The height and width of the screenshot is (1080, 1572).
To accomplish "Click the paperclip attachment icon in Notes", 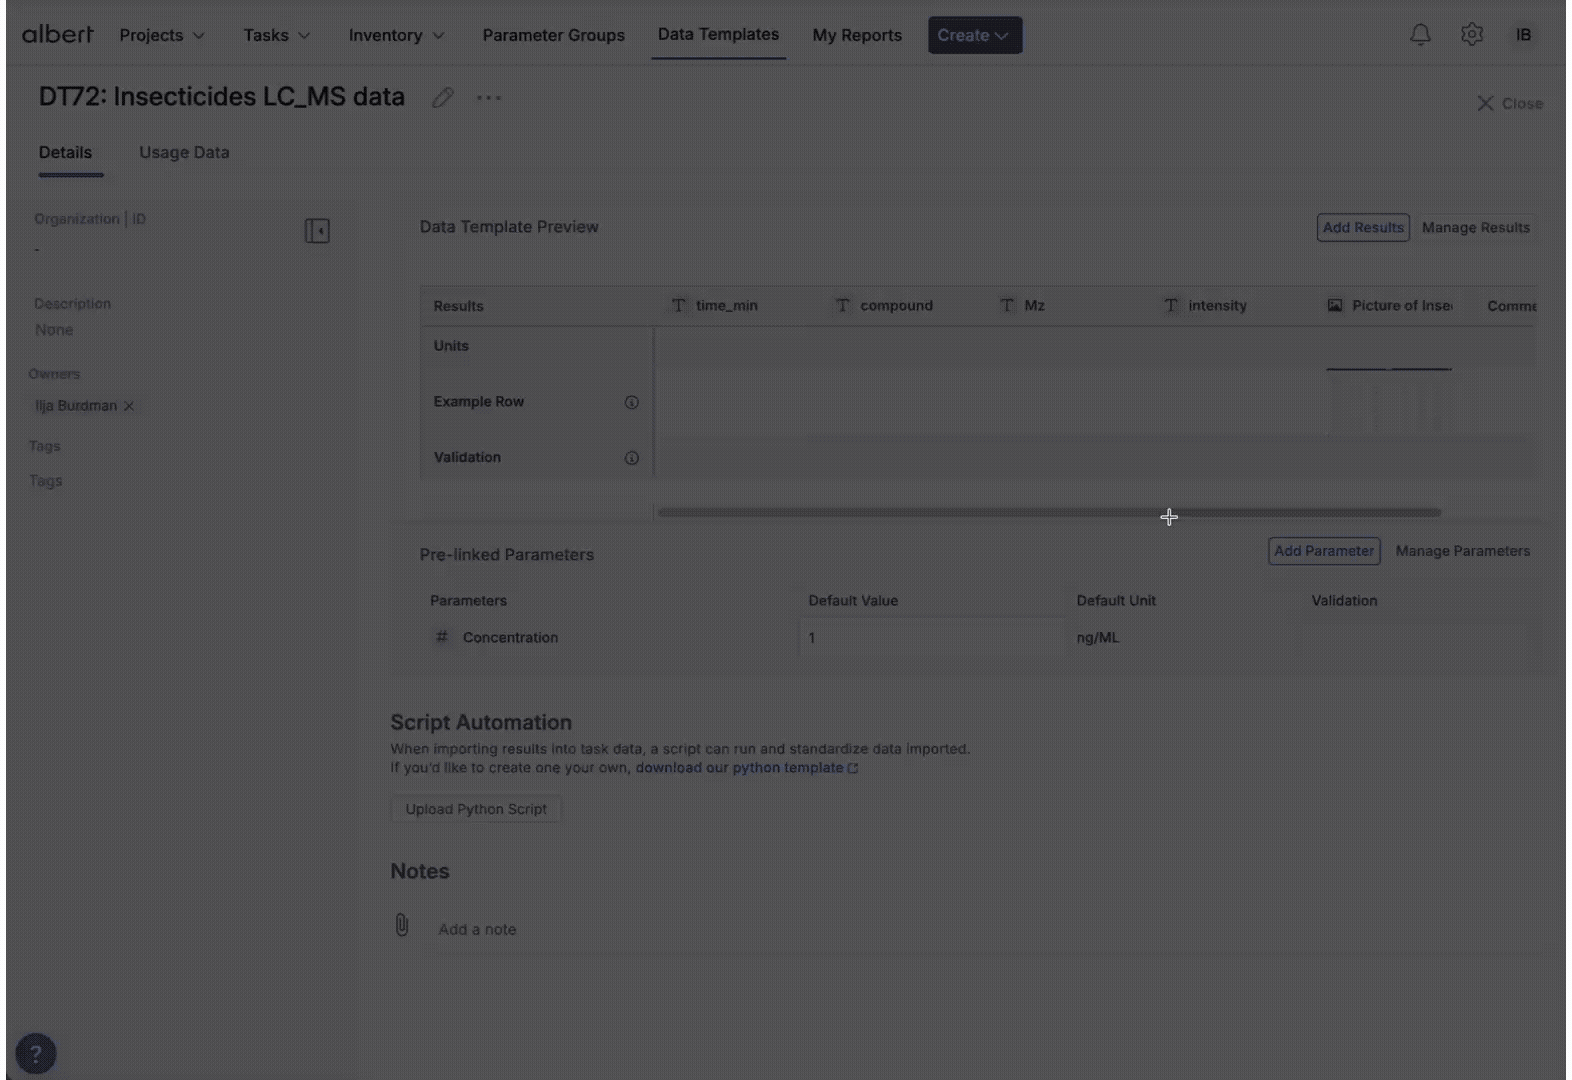I will 402,925.
